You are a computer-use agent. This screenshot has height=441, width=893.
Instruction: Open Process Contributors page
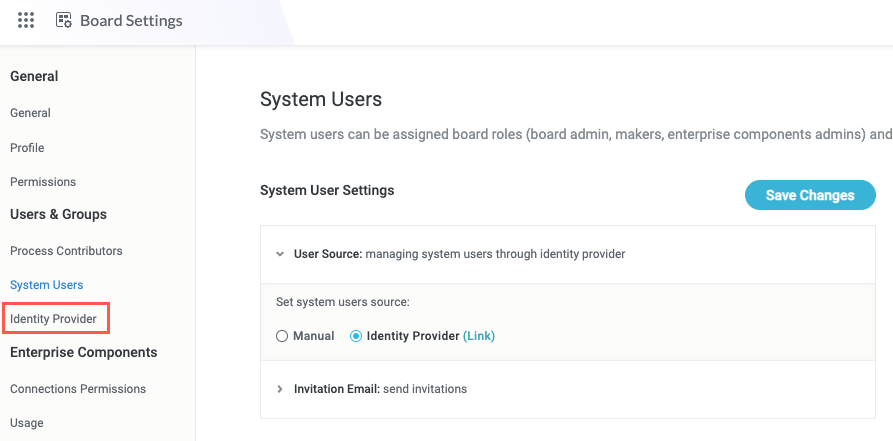(x=66, y=251)
